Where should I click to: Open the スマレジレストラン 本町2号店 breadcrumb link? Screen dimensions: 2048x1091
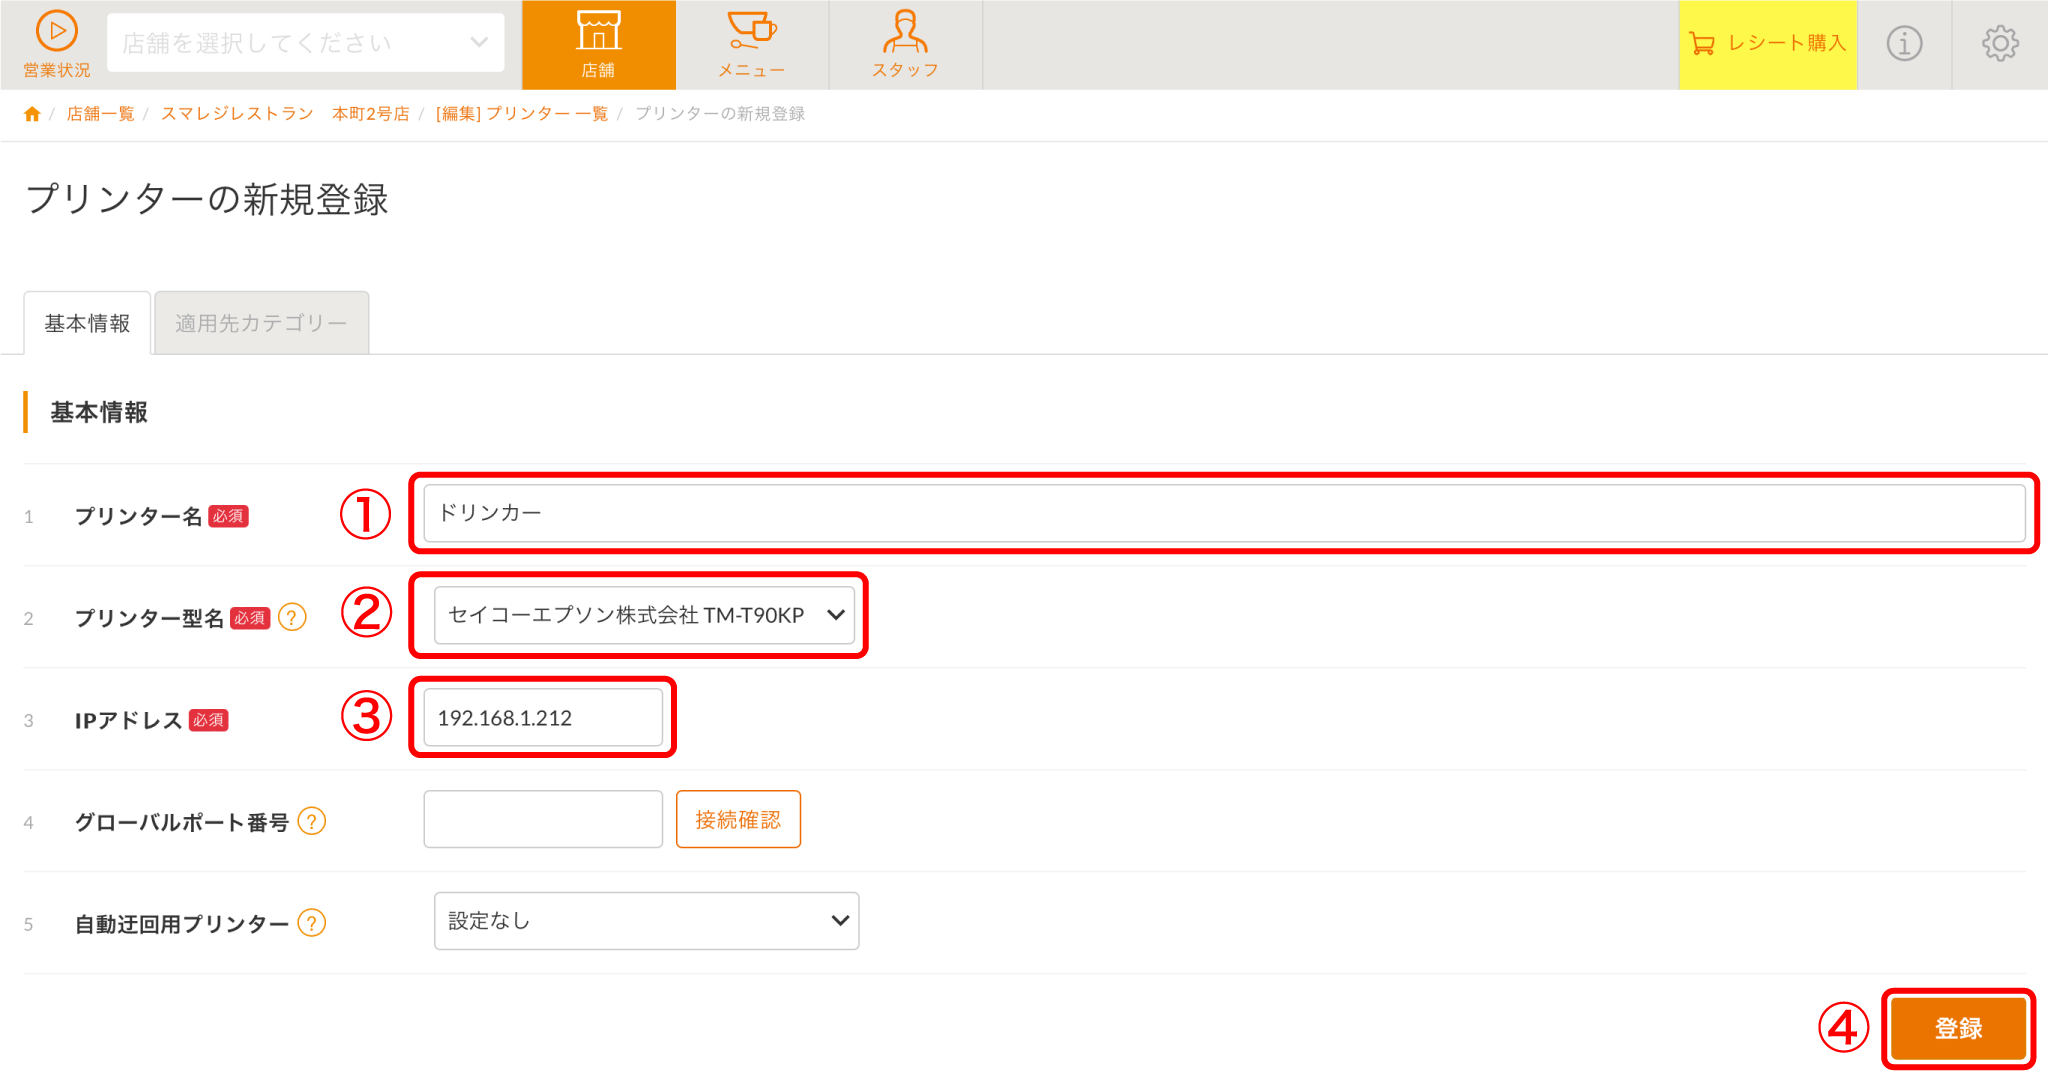pos(285,114)
